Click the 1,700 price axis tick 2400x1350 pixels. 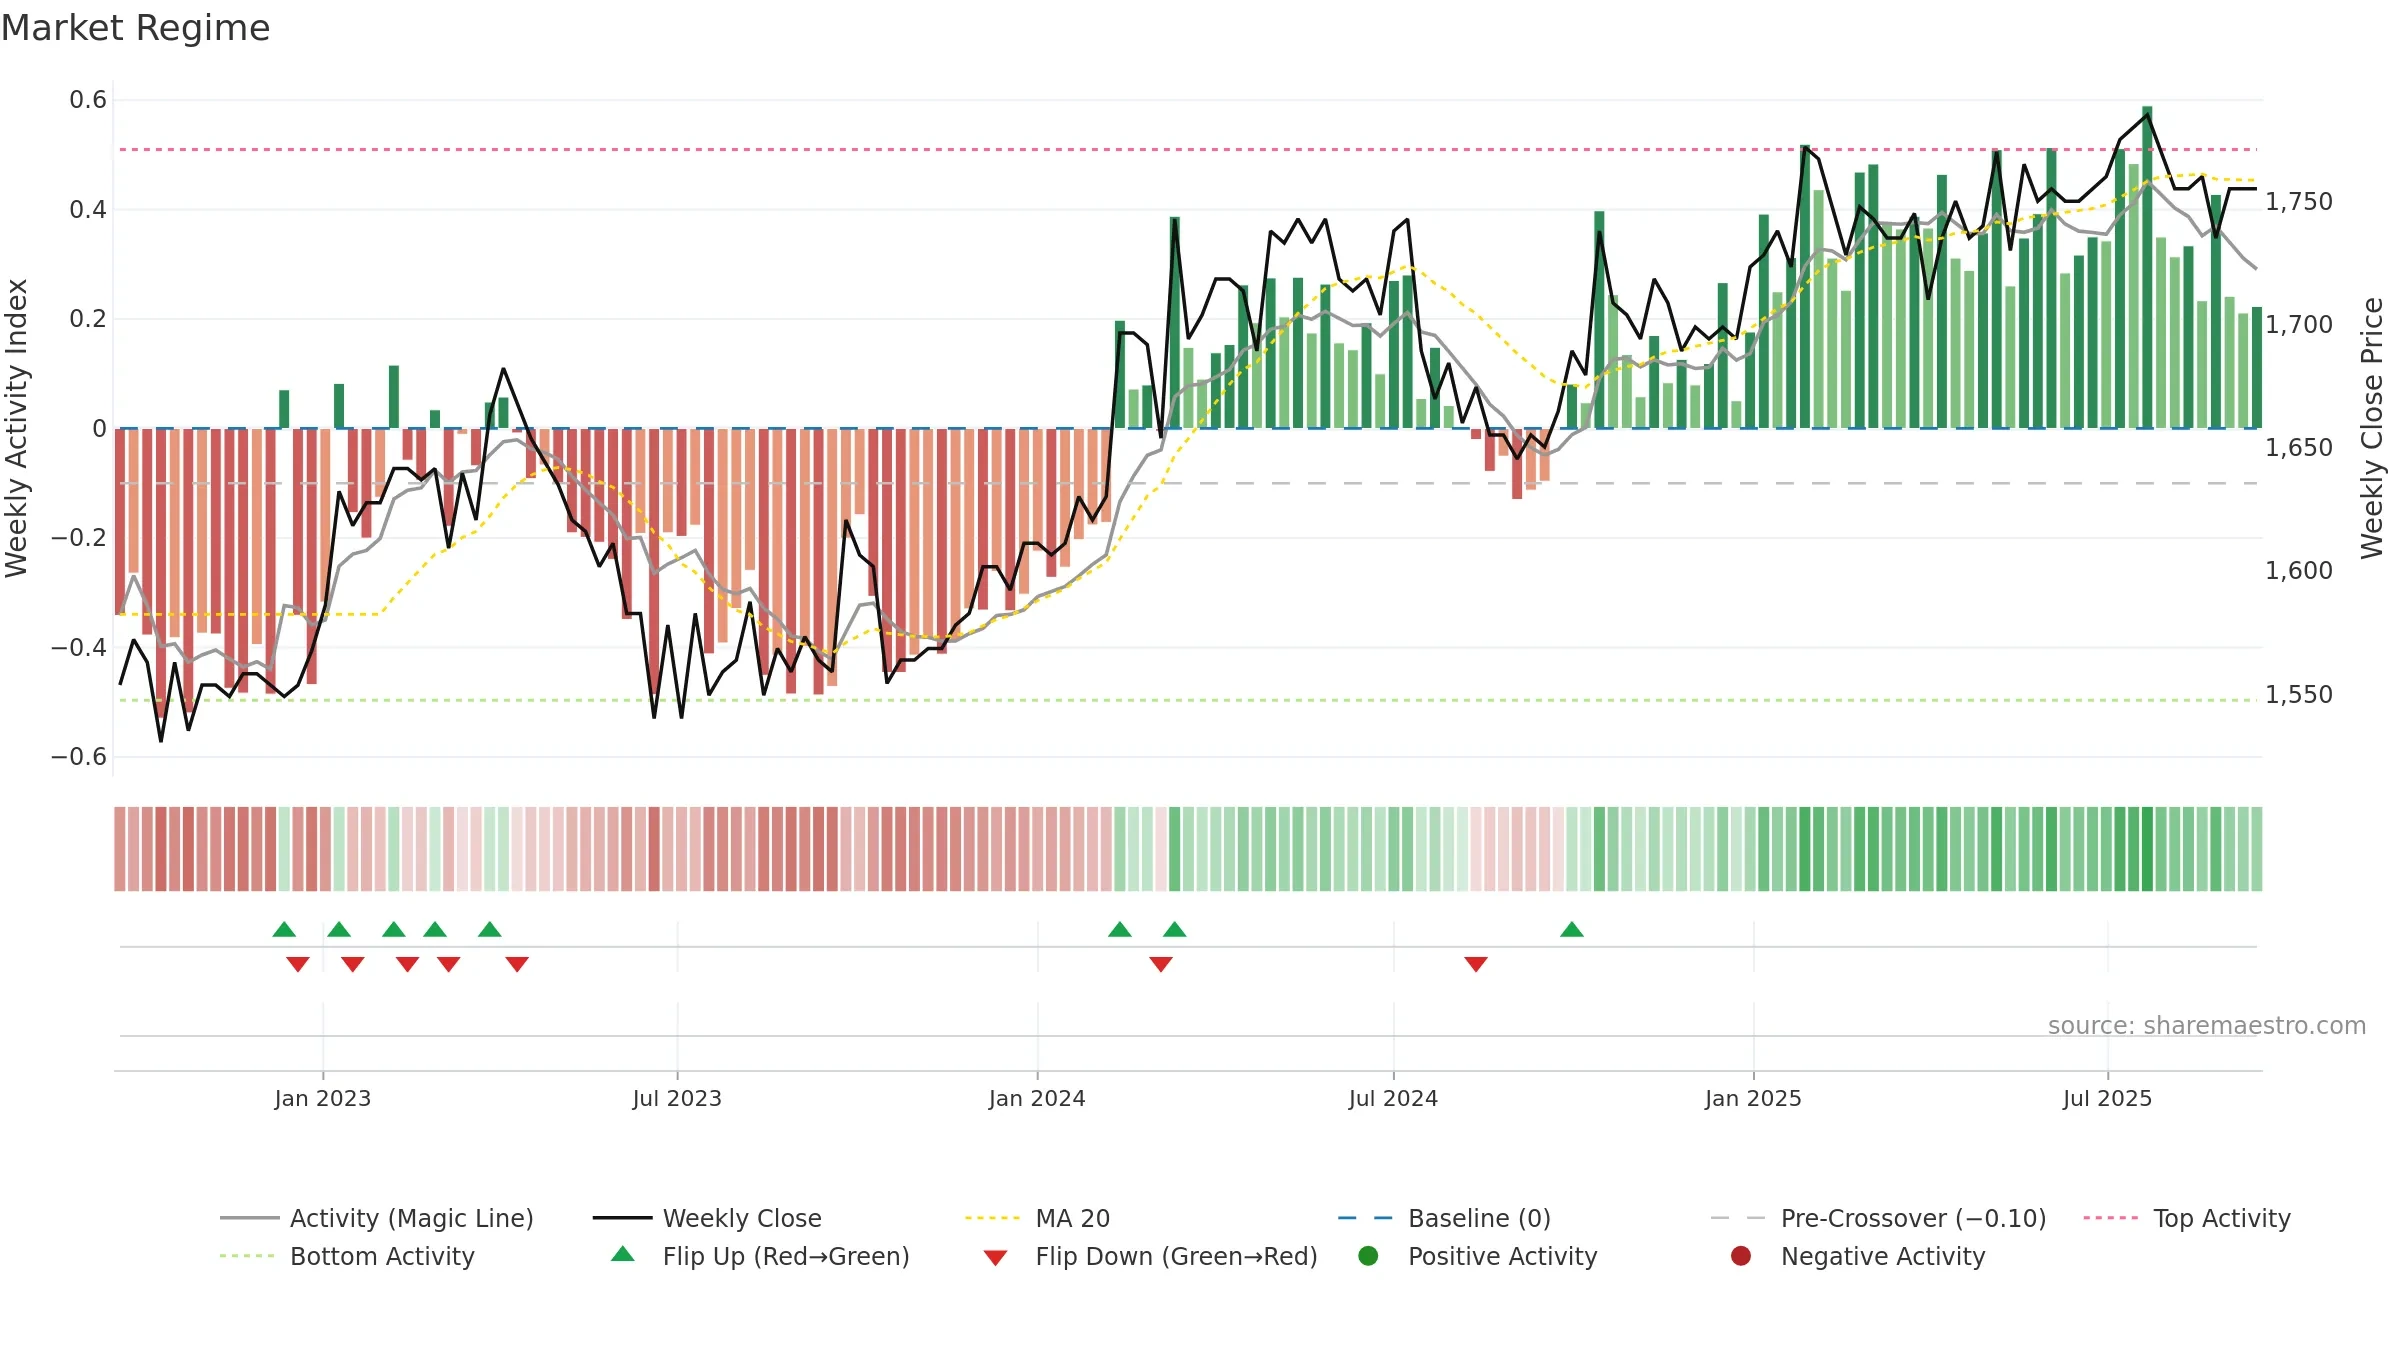click(x=2299, y=325)
